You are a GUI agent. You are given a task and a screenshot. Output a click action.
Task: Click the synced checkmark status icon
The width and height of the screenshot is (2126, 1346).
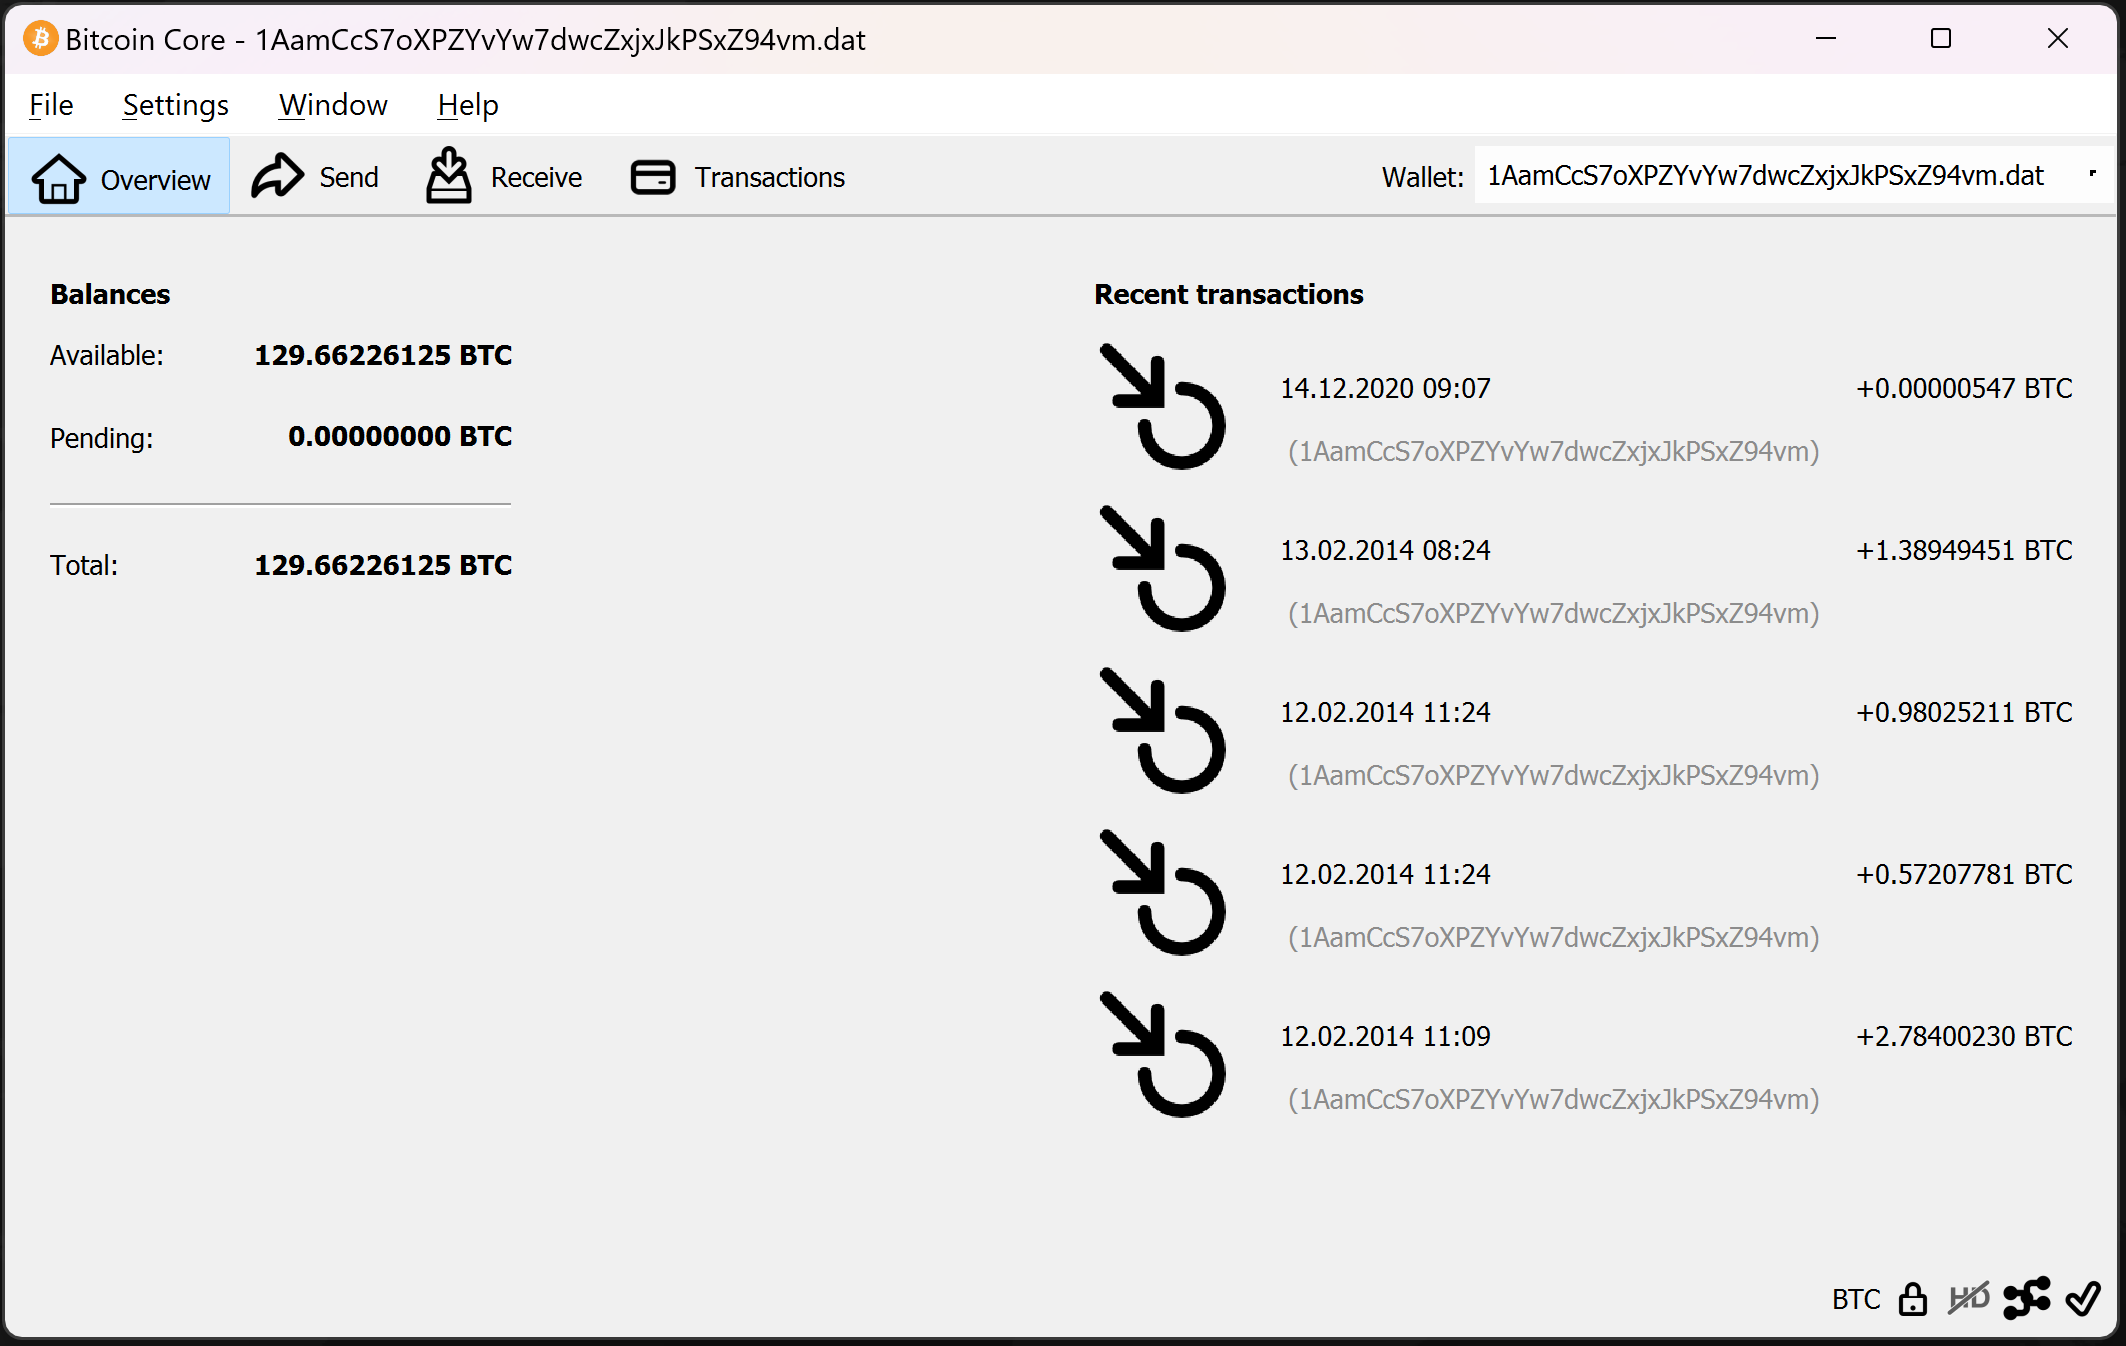click(2084, 1299)
